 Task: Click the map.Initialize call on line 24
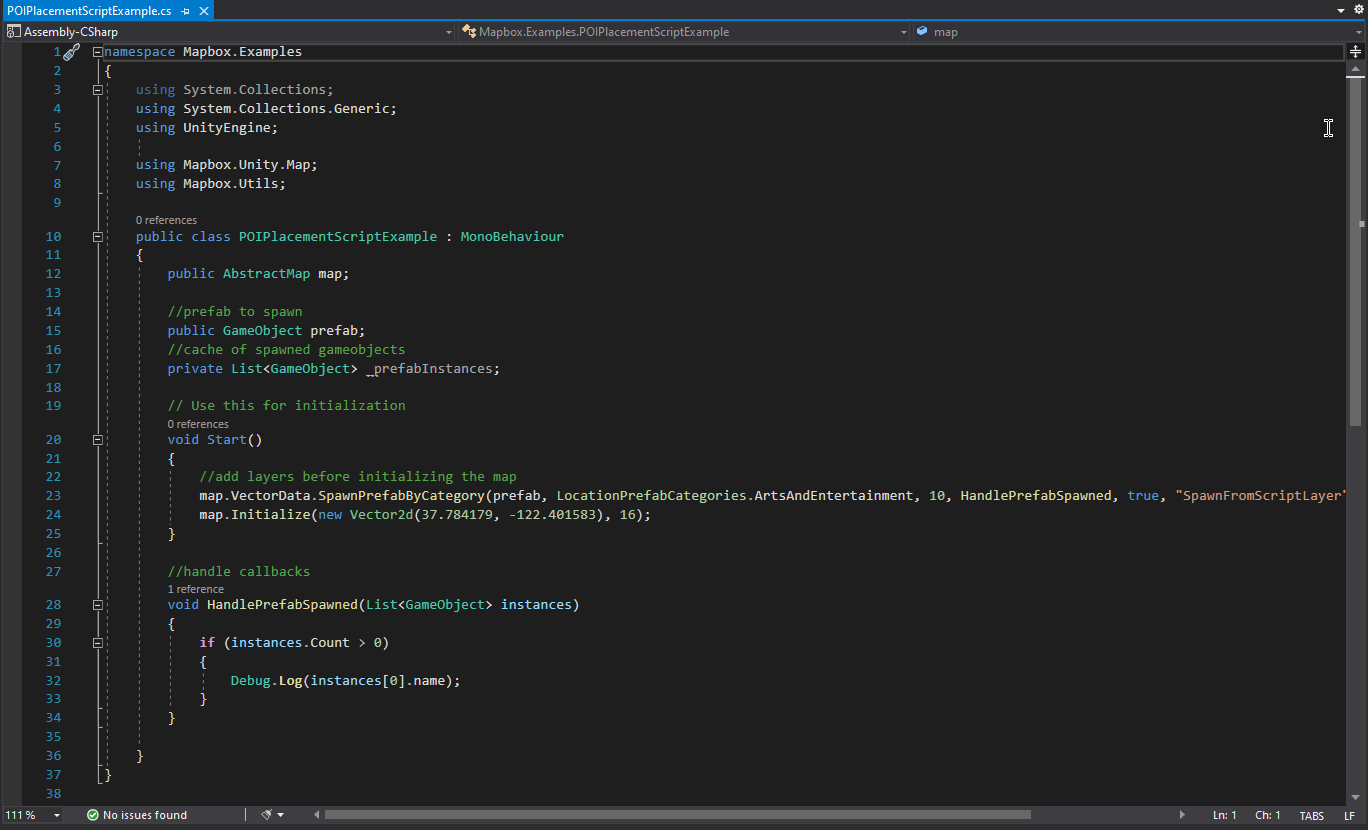(x=255, y=515)
